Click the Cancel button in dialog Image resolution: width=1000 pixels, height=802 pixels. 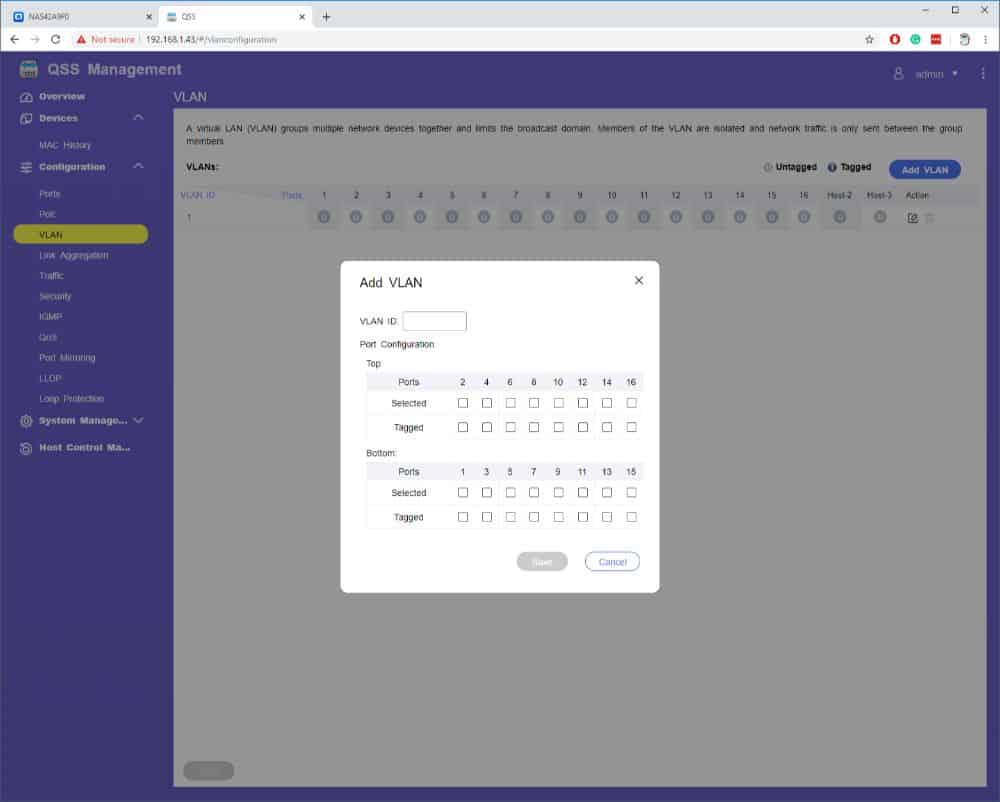[612, 562]
